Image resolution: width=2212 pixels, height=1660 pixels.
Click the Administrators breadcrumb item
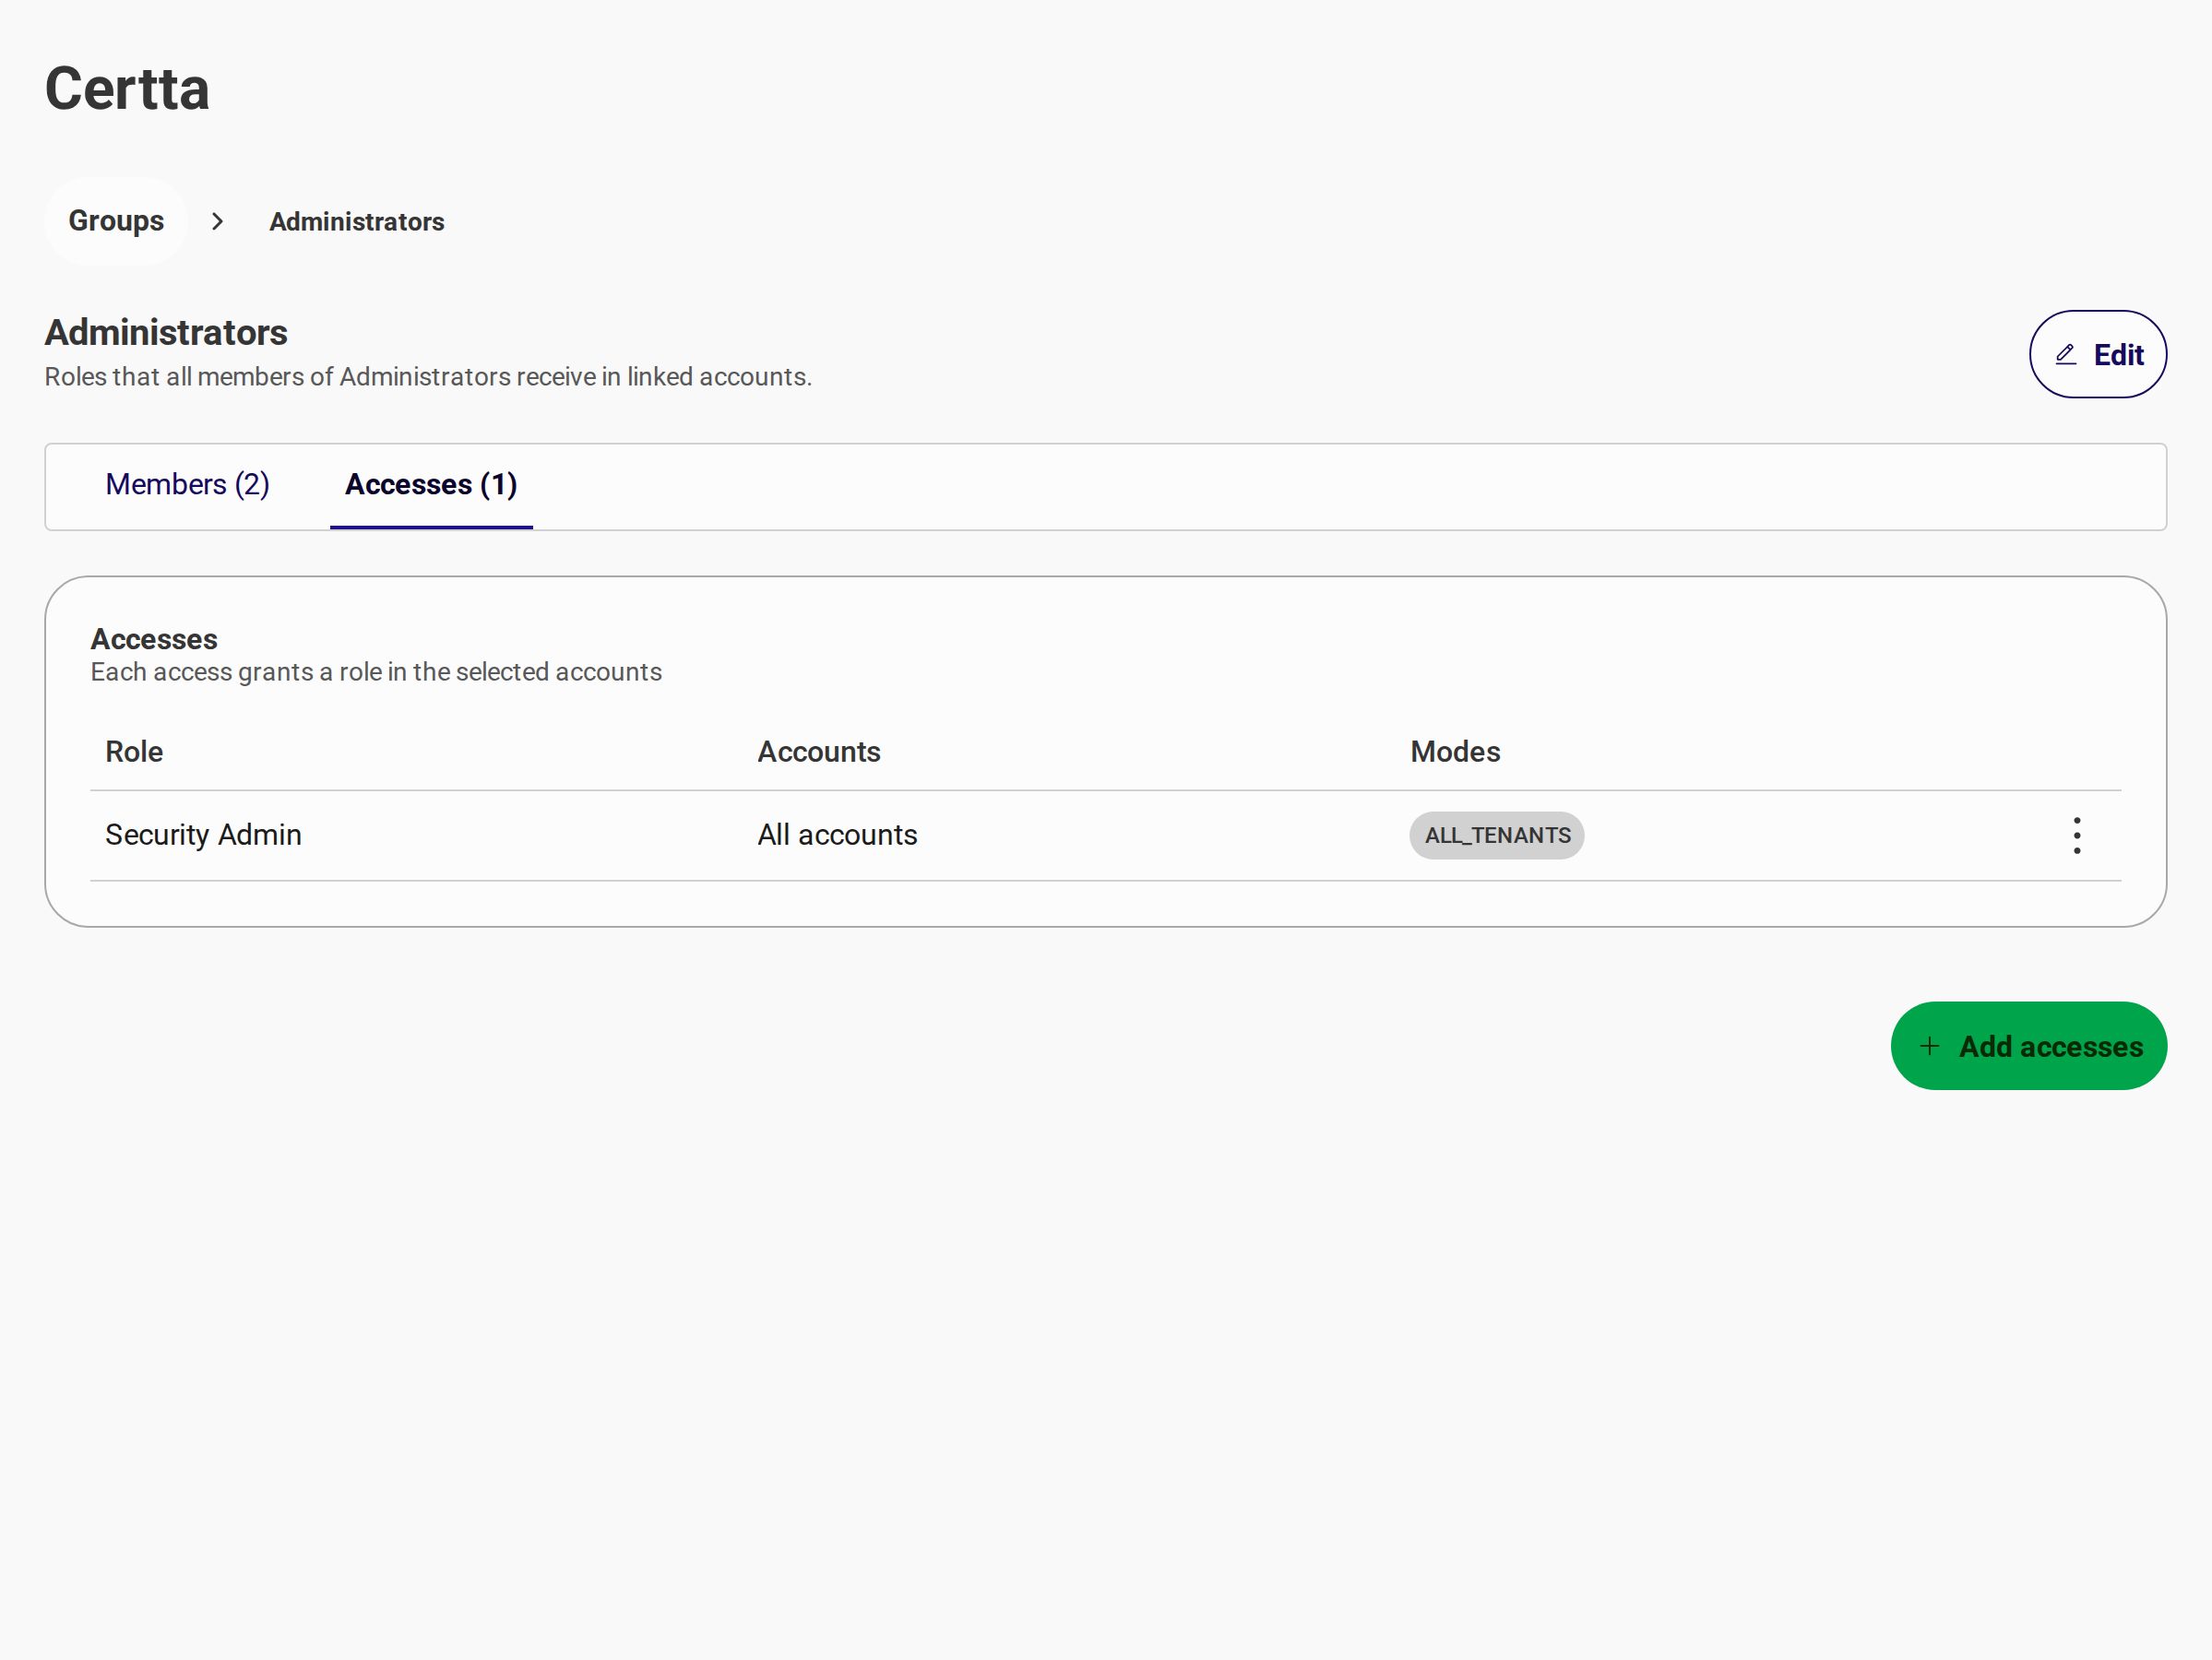coord(357,222)
